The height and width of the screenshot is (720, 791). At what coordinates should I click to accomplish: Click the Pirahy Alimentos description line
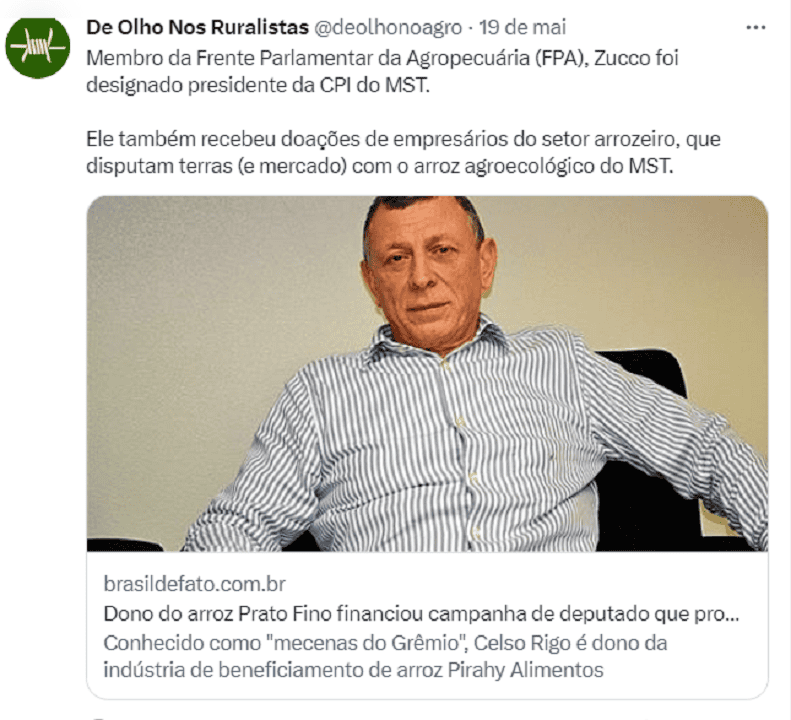pos(353,671)
